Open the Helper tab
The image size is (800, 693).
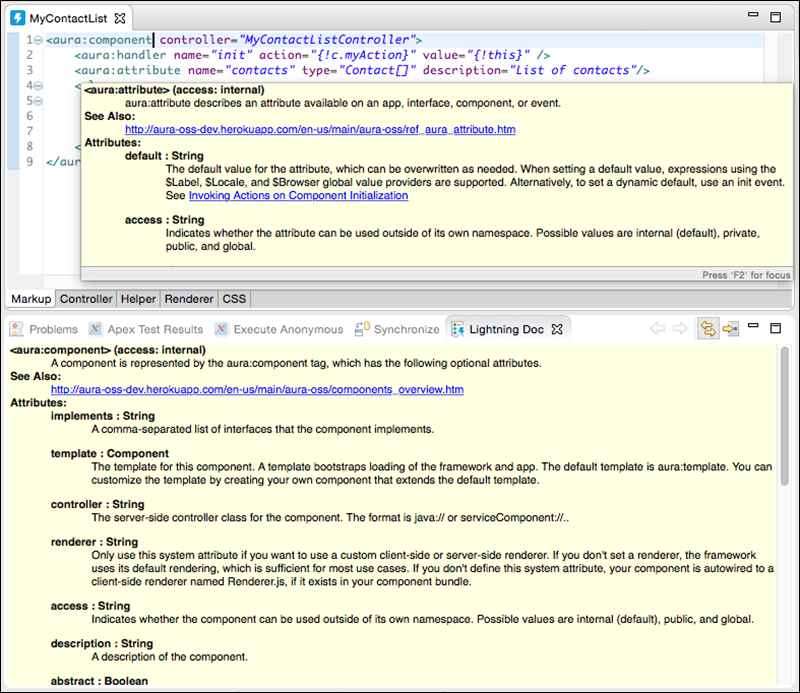pyautogui.click(x=138, y=299)
